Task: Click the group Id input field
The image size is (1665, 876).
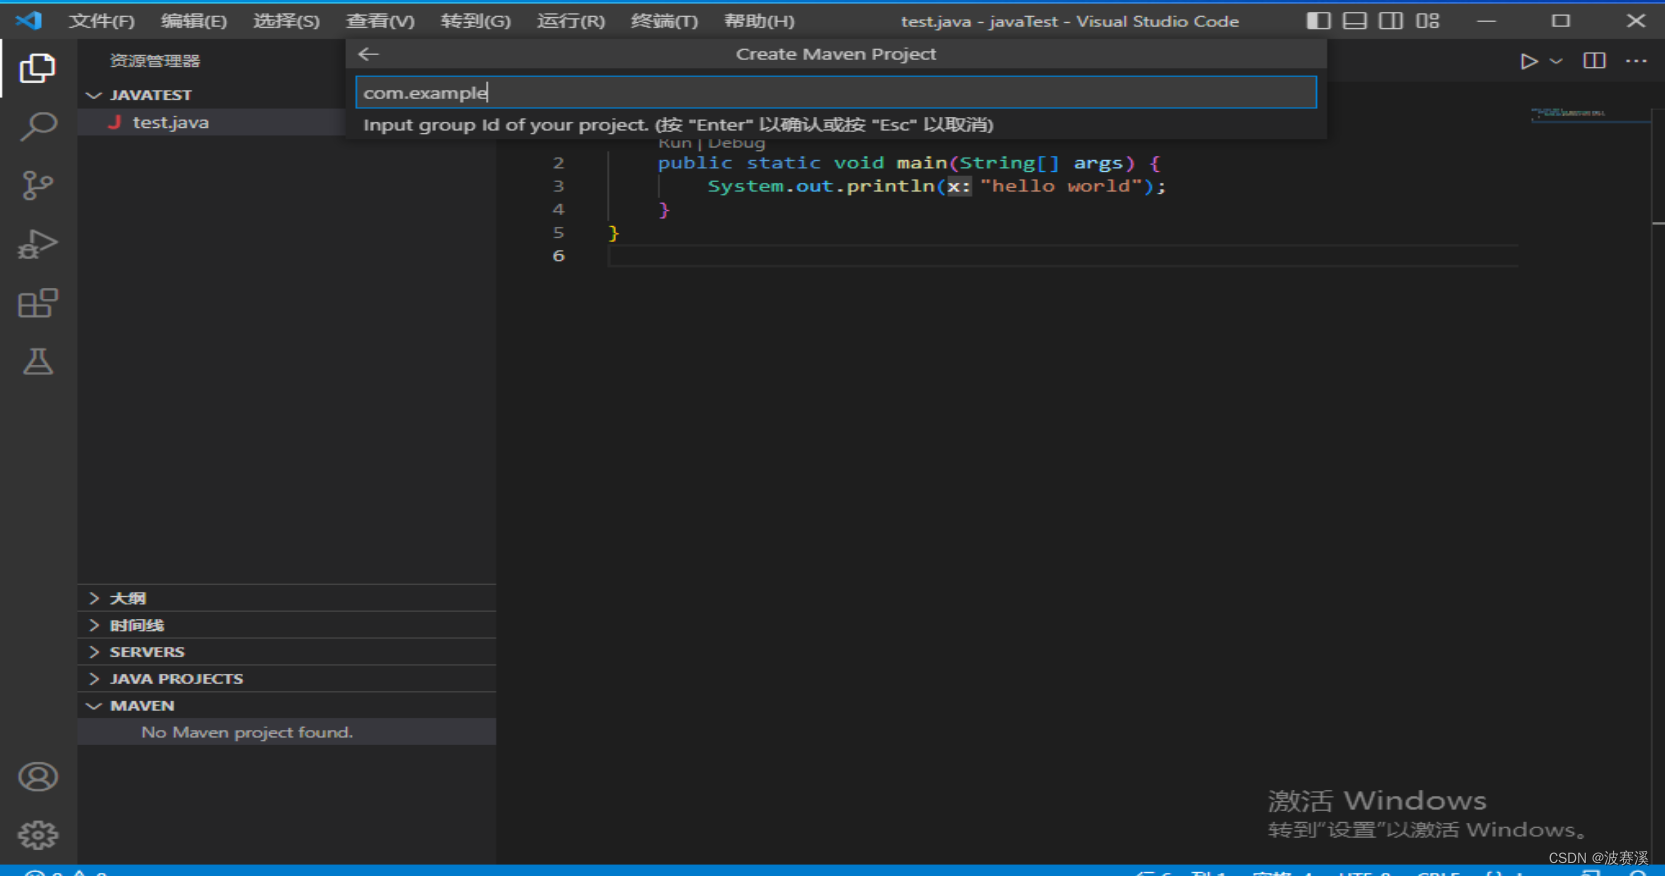Action: [x=836, y=92]
